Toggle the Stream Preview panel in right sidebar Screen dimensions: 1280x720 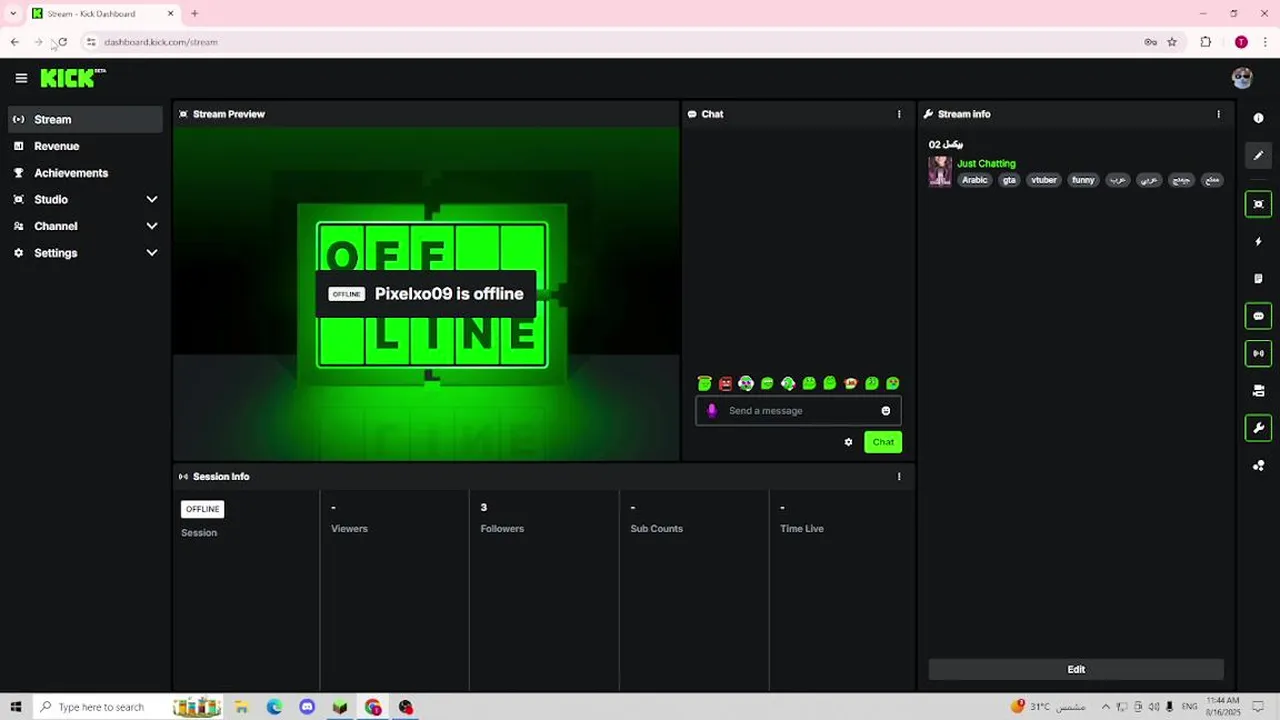(1258, 204)
